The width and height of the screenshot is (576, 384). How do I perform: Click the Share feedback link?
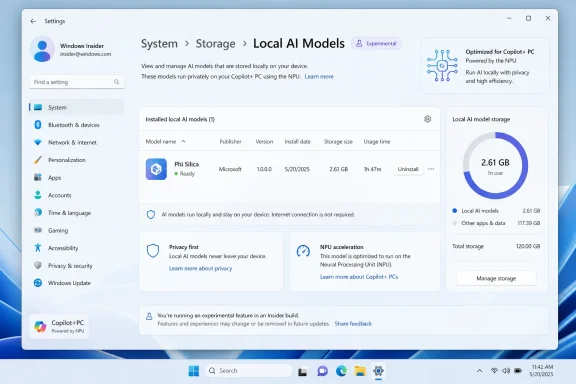[x=353, y=324]
